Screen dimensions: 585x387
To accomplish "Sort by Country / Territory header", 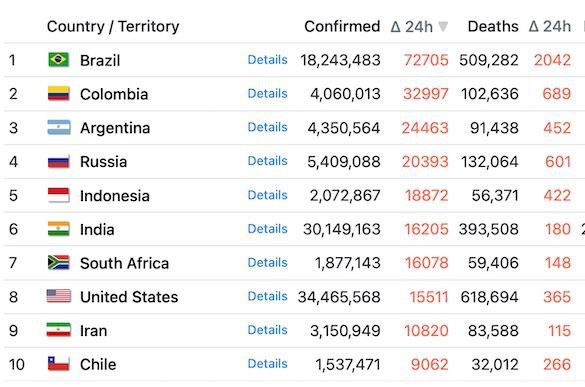I will pyautogui.click(x=113, y=26).
